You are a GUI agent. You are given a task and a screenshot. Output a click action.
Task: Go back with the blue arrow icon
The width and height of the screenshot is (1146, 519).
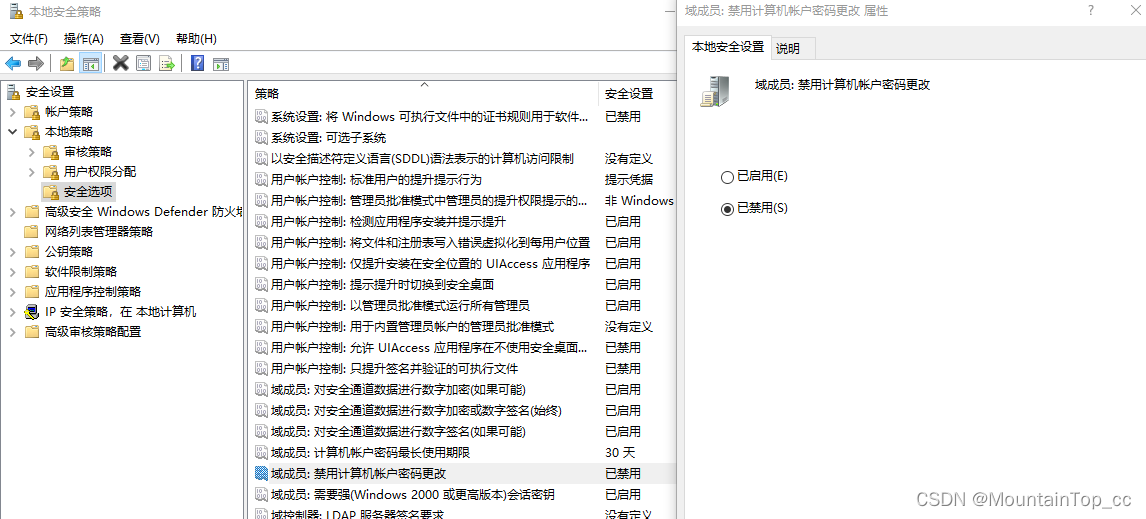[x=13, y=64]
